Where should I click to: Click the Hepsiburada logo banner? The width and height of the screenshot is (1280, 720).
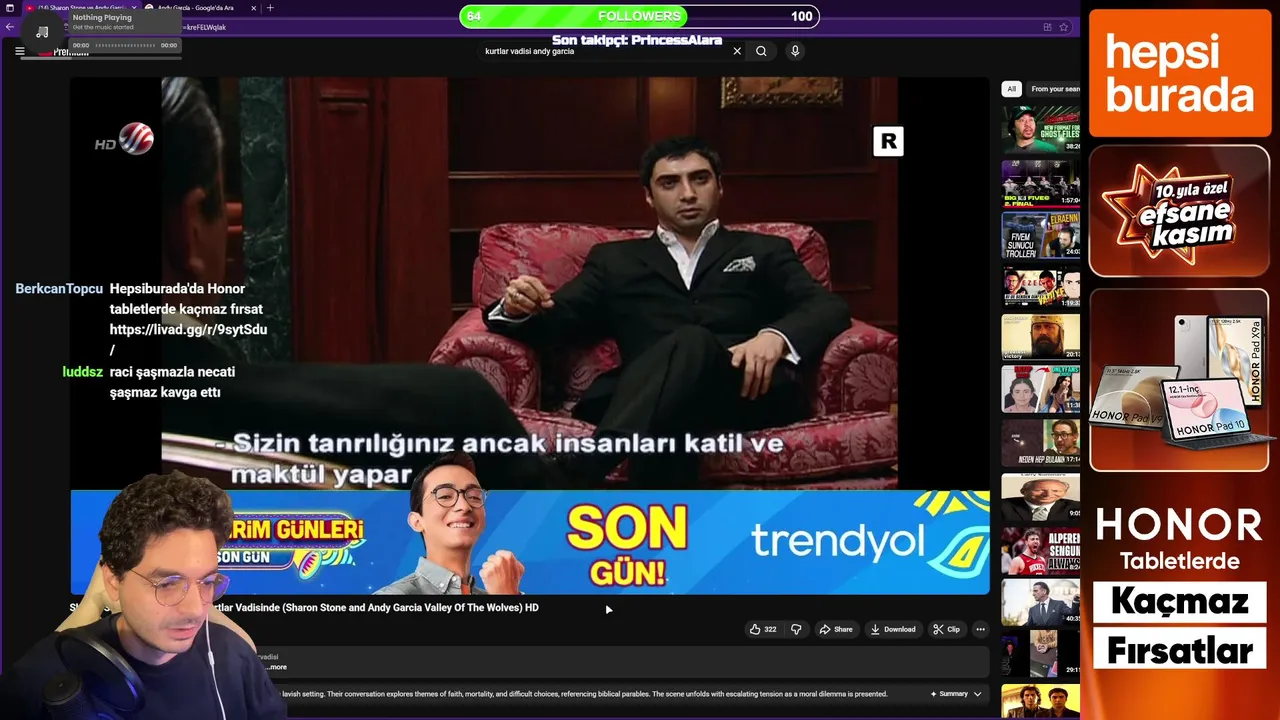coord(1180,73)
